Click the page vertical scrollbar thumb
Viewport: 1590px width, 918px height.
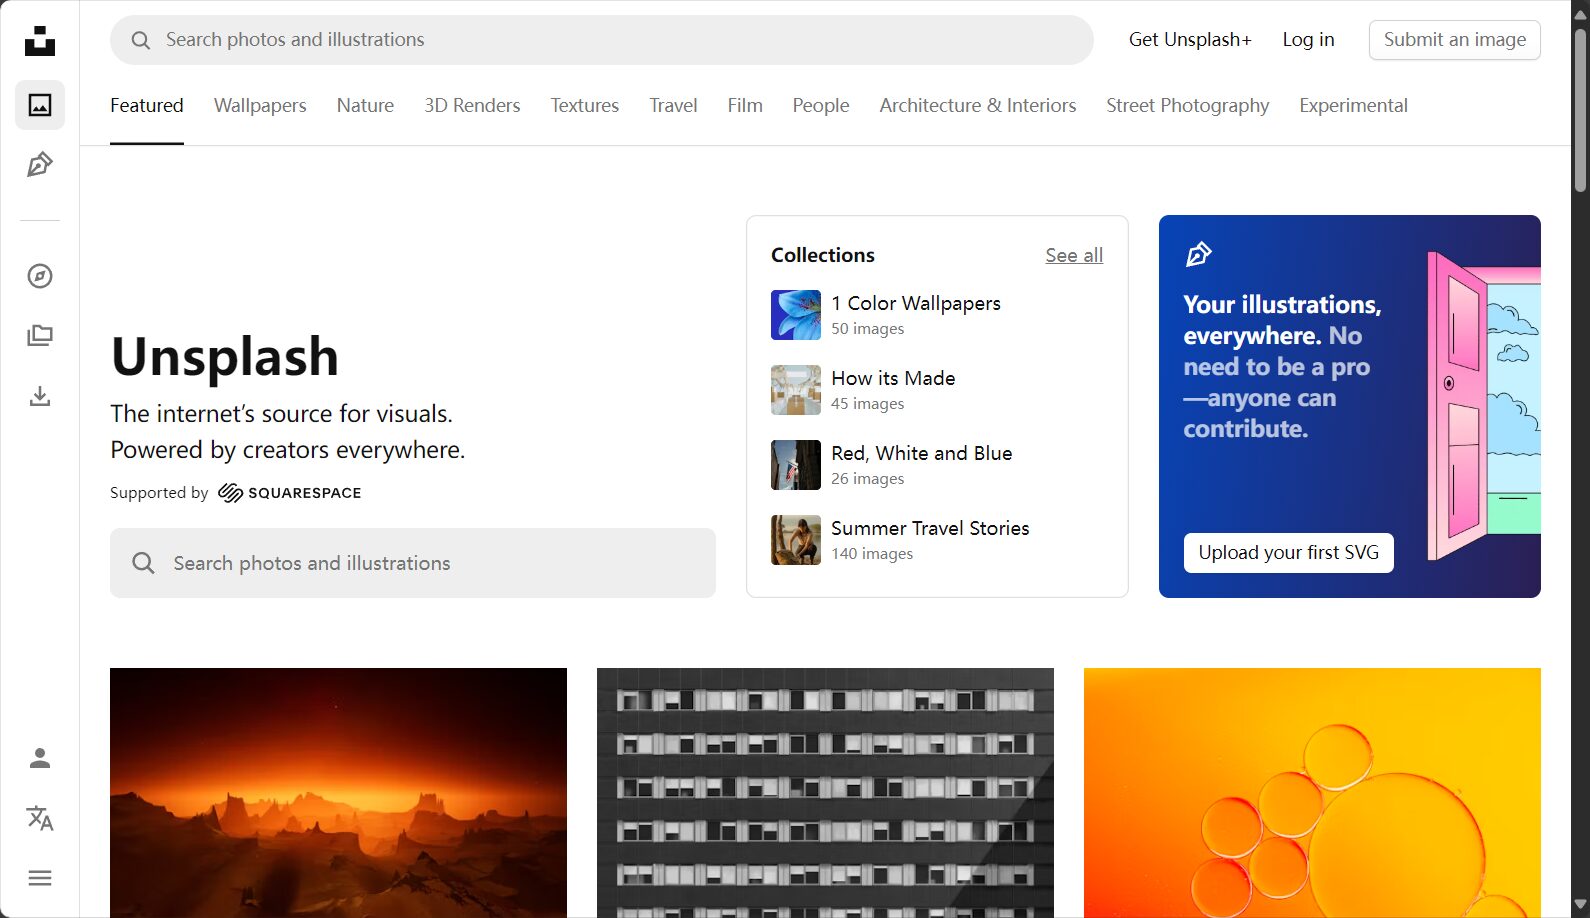1580,110
